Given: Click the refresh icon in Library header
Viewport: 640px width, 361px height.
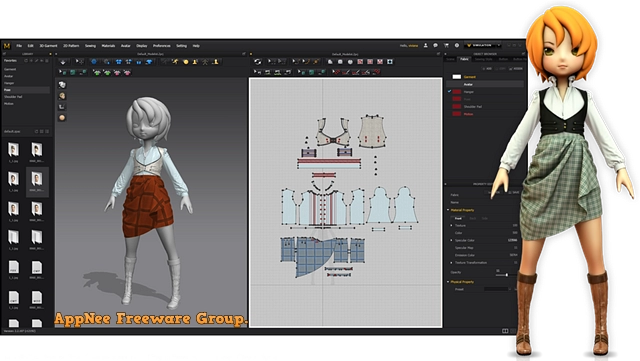Looking at the screenshot, I should [26, 60].
